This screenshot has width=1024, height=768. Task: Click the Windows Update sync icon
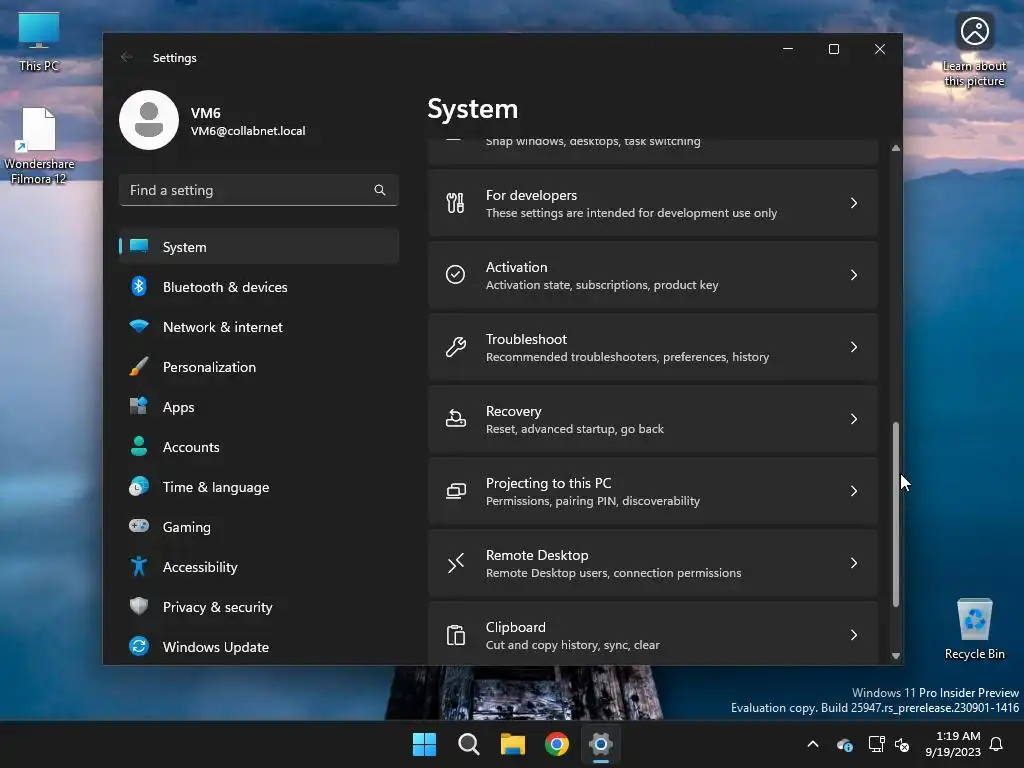[138, 647]
